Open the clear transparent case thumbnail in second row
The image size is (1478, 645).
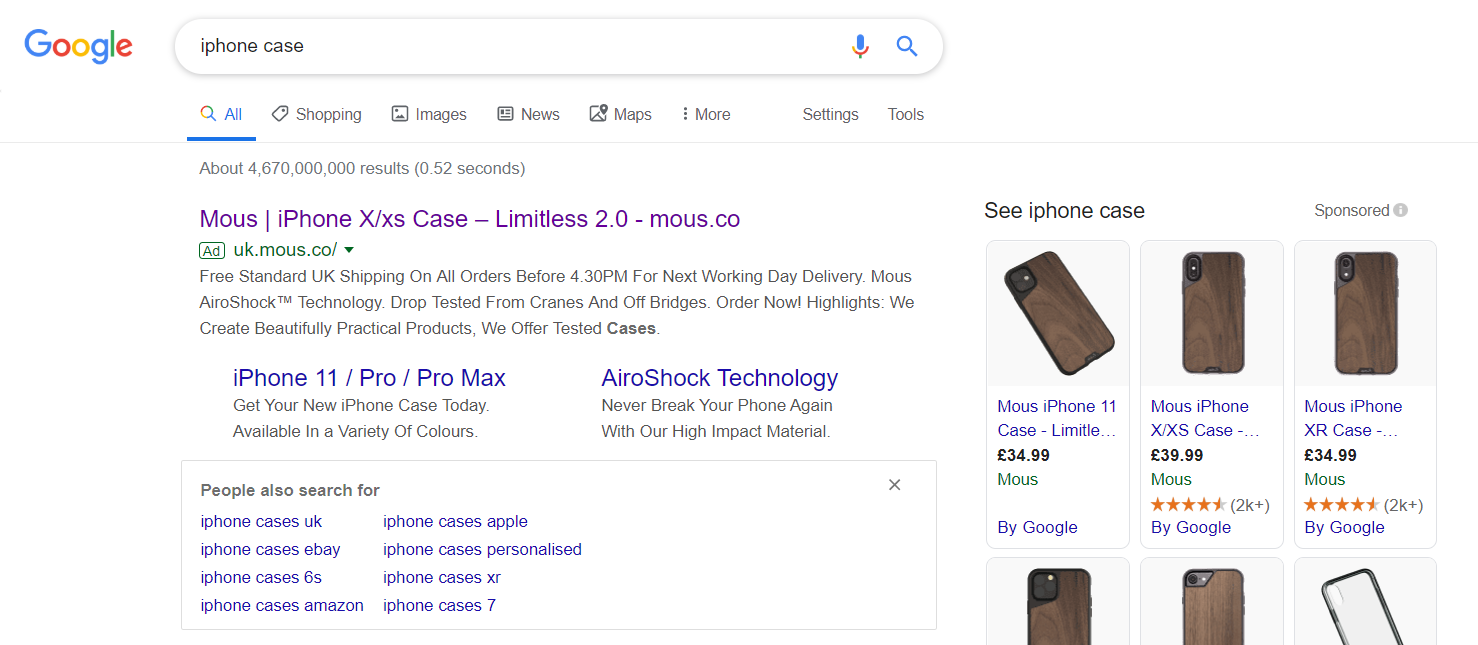[x=1365, y=601]
